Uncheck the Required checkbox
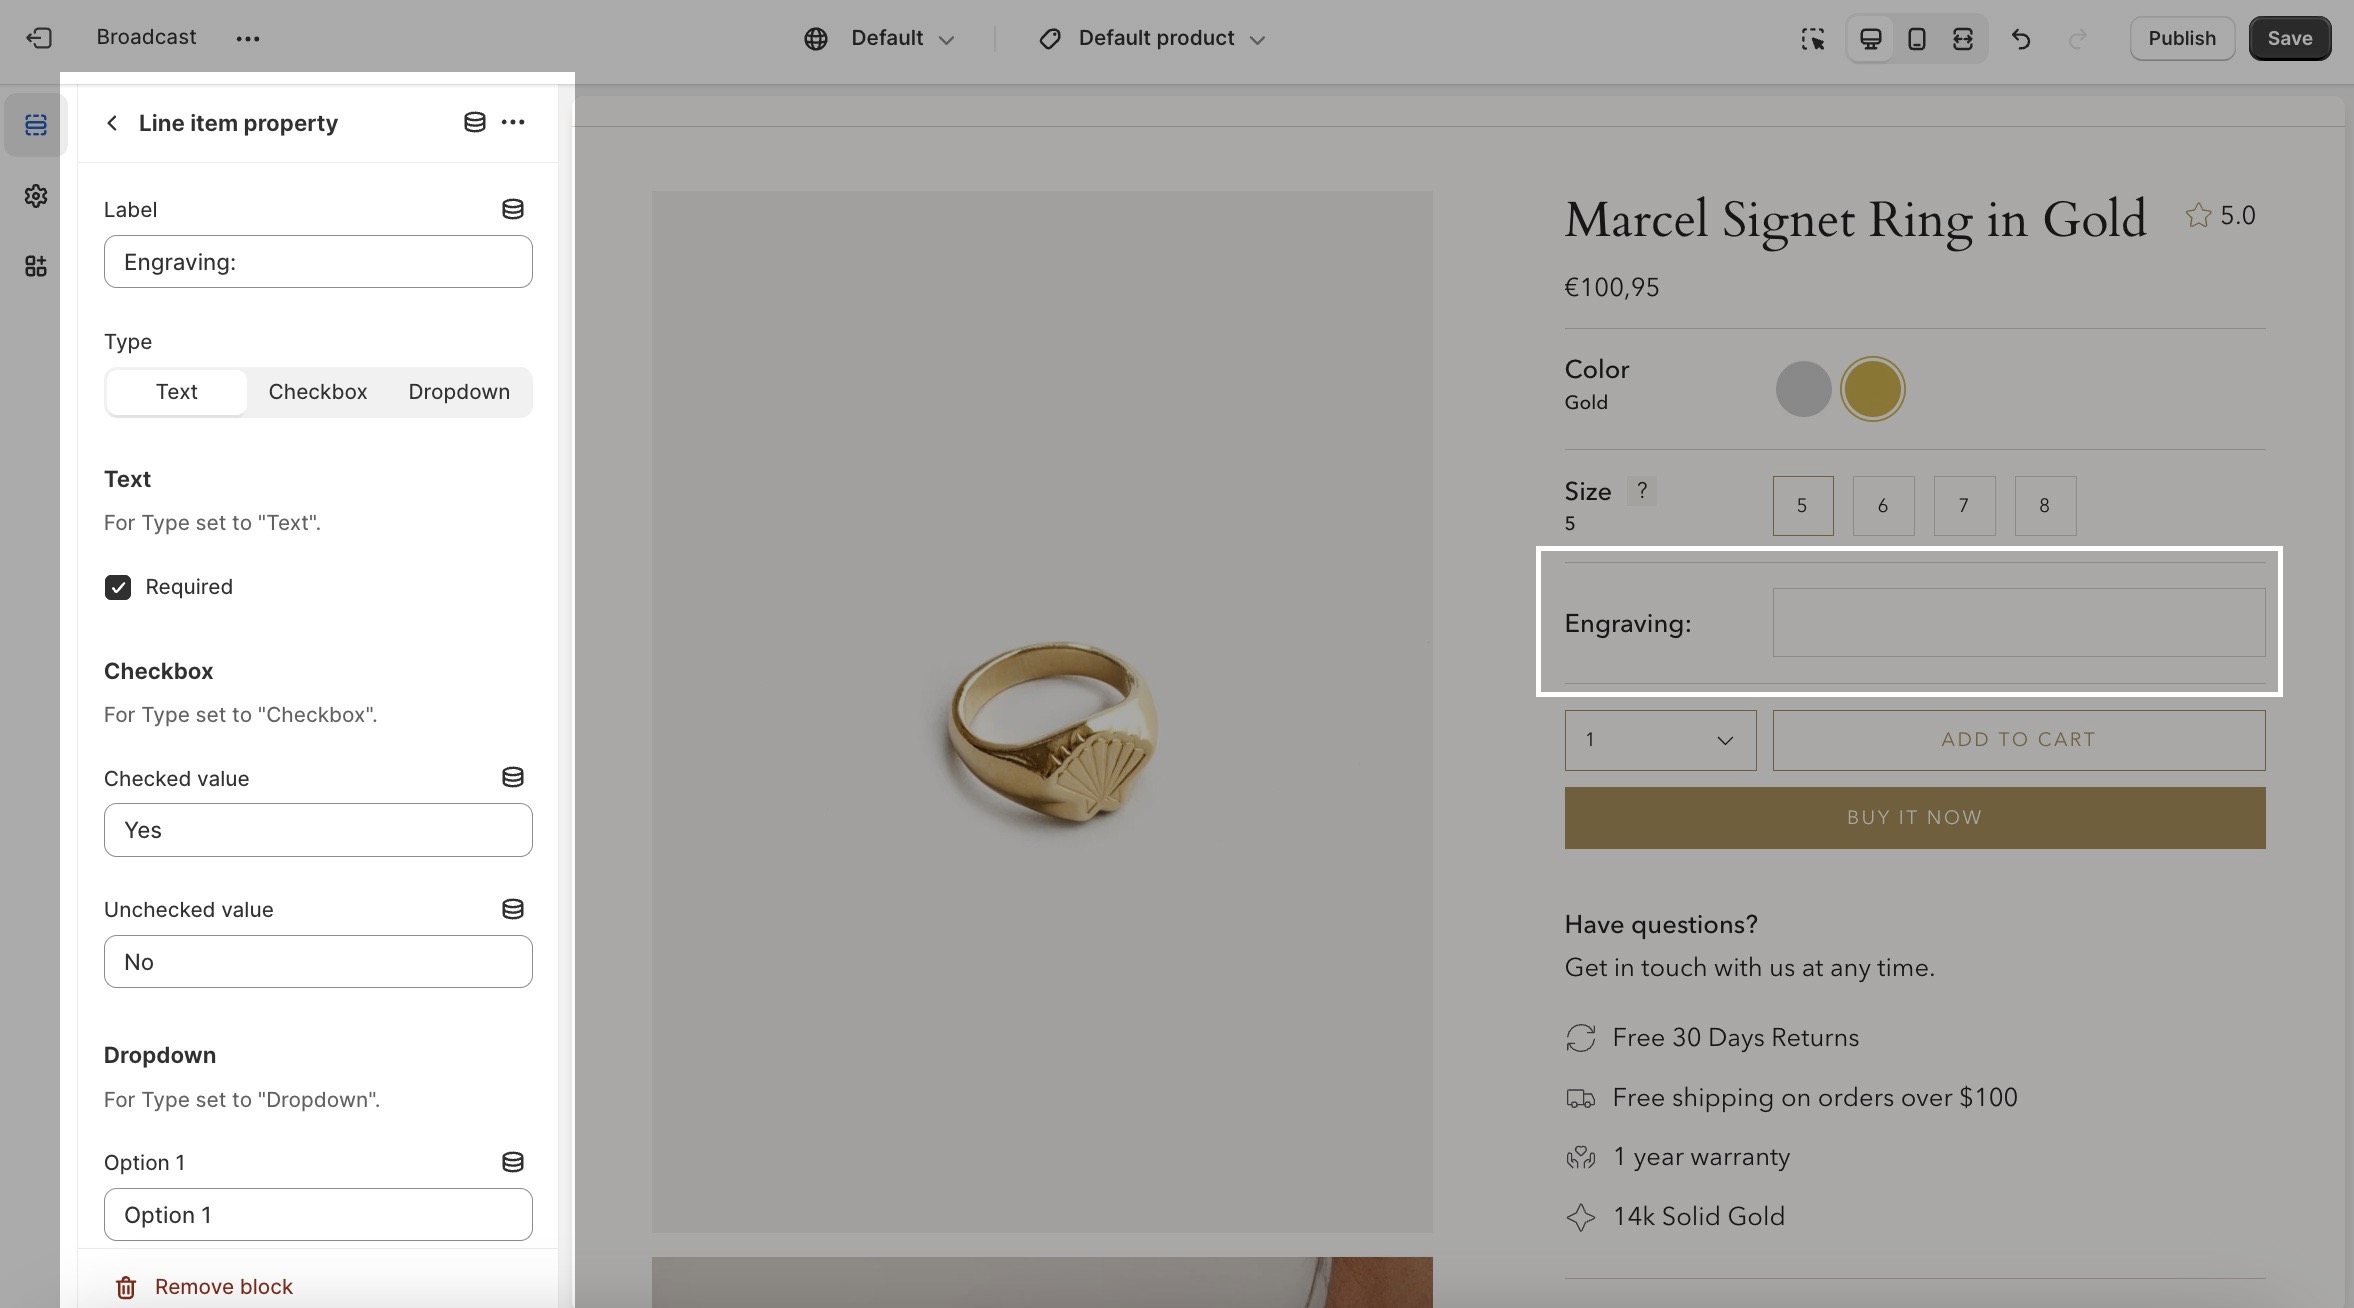This screenshot has width=2354, height=1308. (x=118, y=587)
